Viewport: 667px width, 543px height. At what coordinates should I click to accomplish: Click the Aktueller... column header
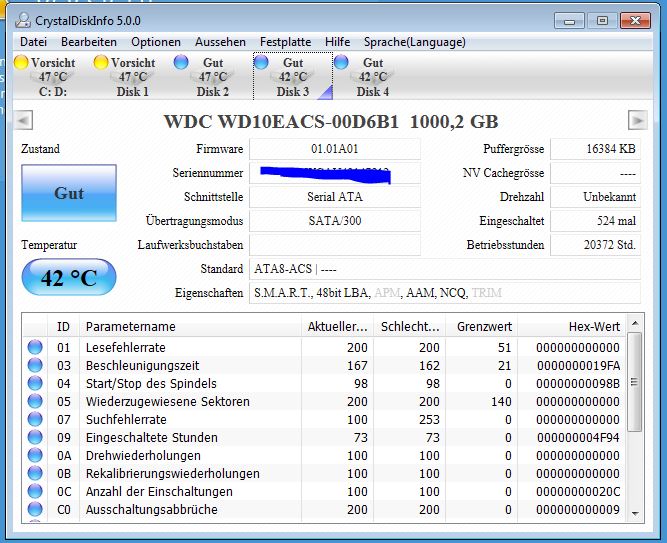coord(337,326)
